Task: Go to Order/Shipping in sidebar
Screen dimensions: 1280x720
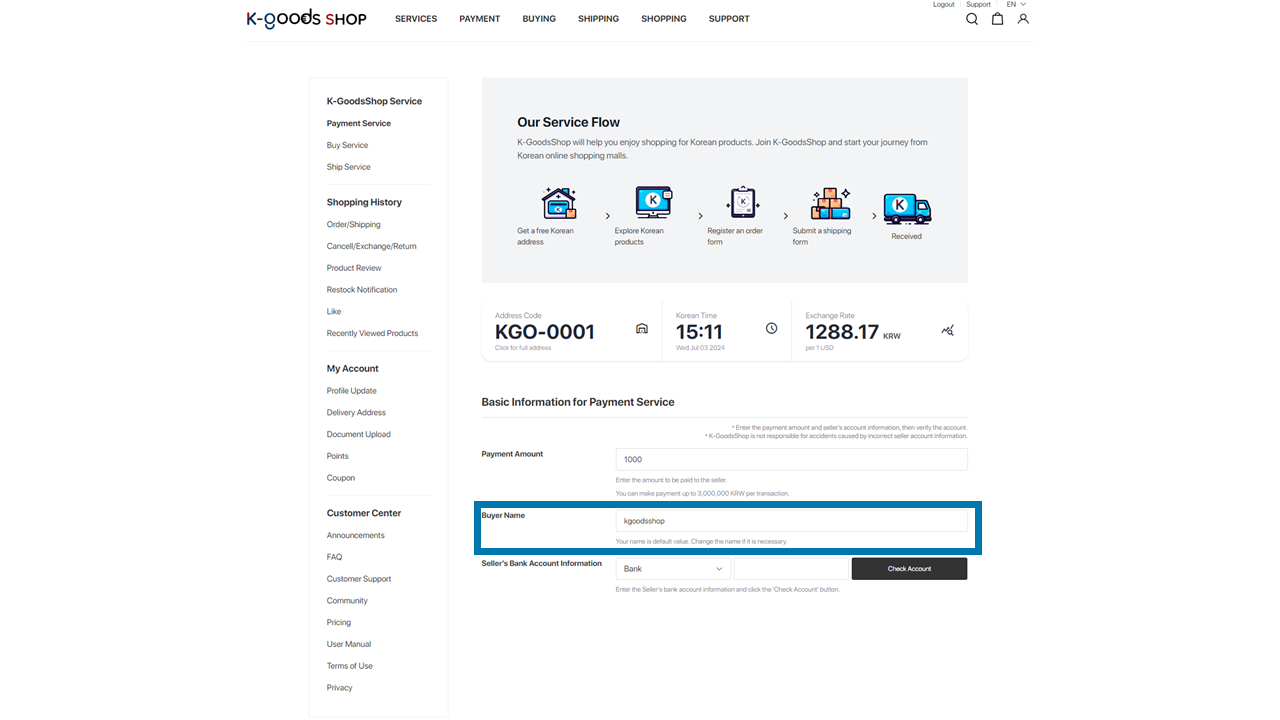Action: coord(353,225)
